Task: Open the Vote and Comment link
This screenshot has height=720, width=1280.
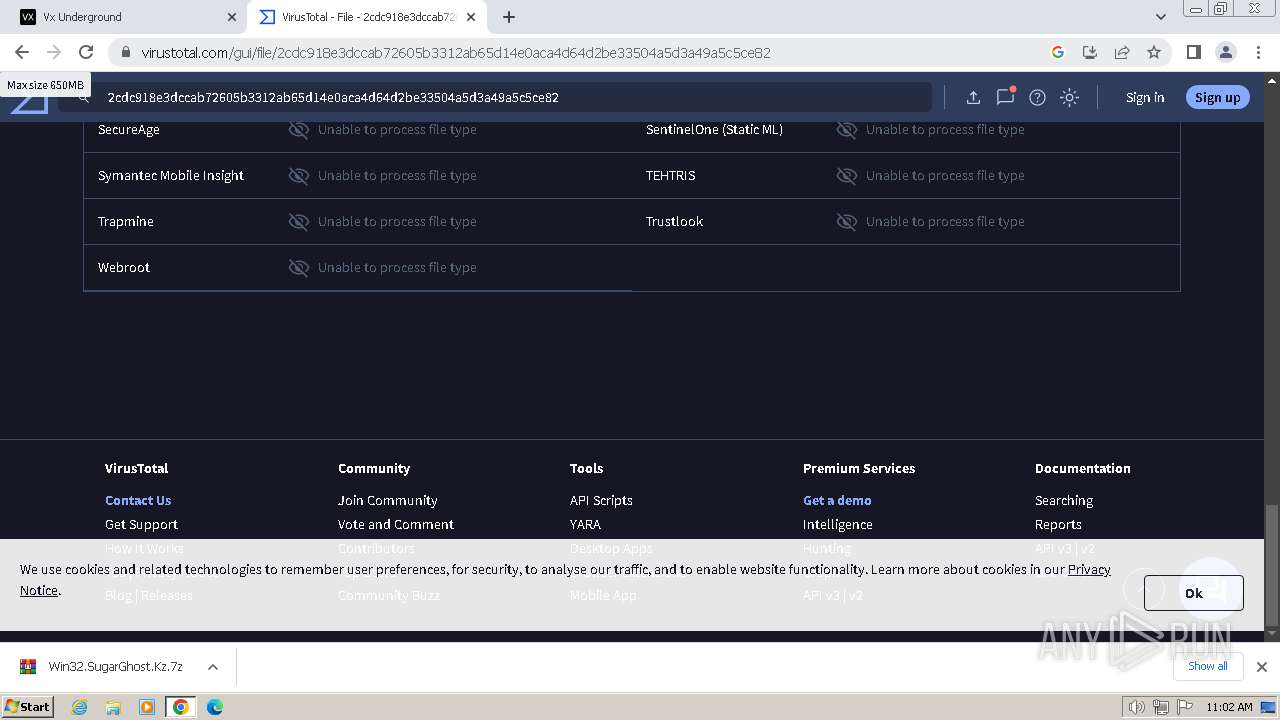Action: click(x=395, y=524)
